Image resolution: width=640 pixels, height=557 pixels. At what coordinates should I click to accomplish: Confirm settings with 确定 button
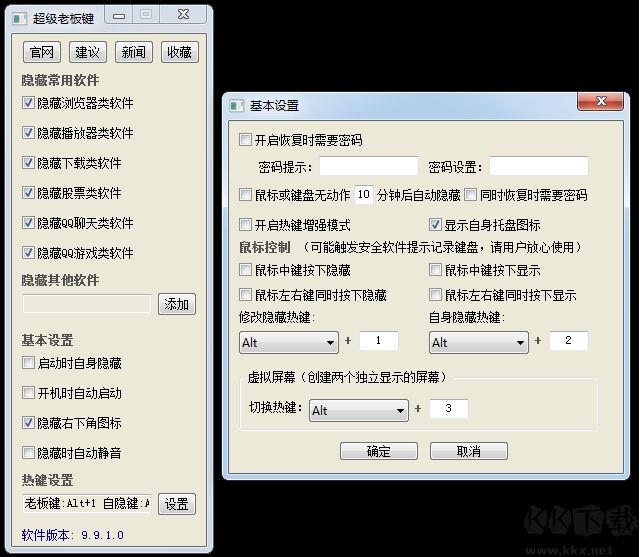(379, 451)
